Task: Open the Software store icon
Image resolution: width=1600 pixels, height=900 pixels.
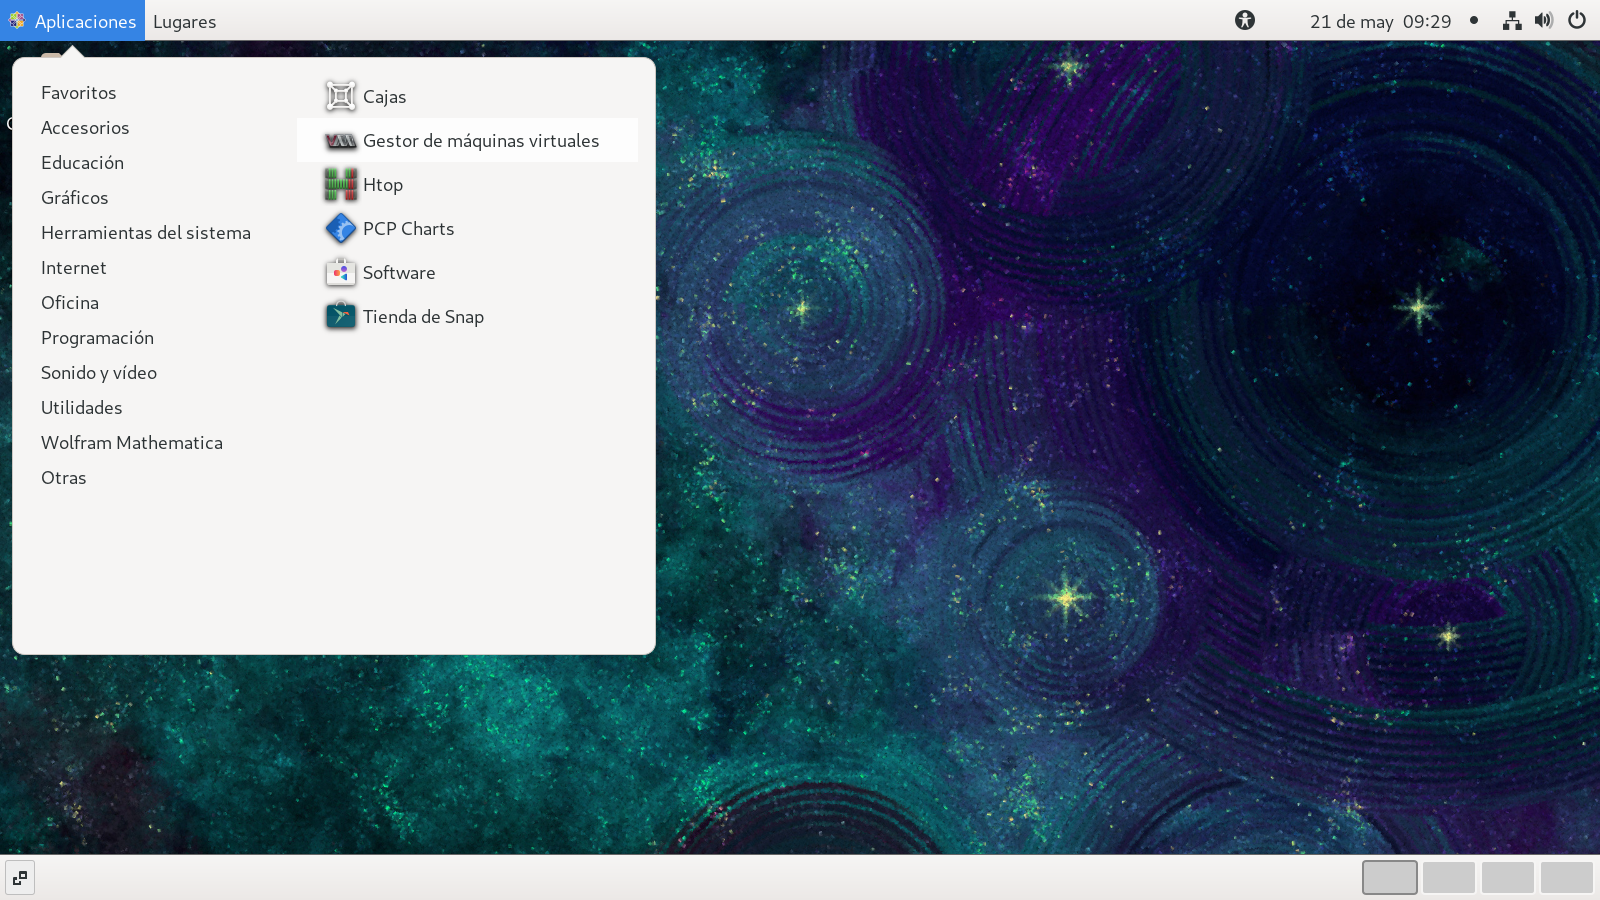Action: tap(340, 273)
